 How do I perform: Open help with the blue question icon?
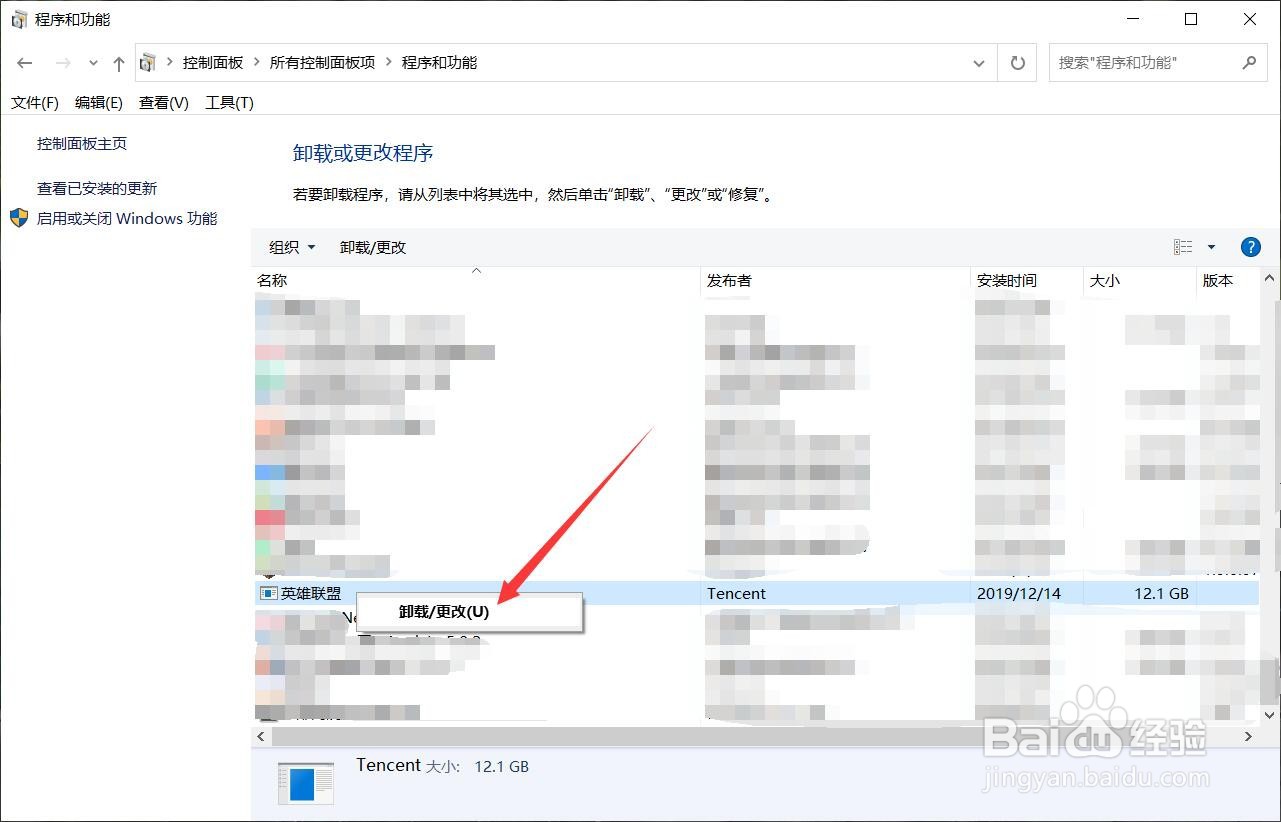point(1250,247)
